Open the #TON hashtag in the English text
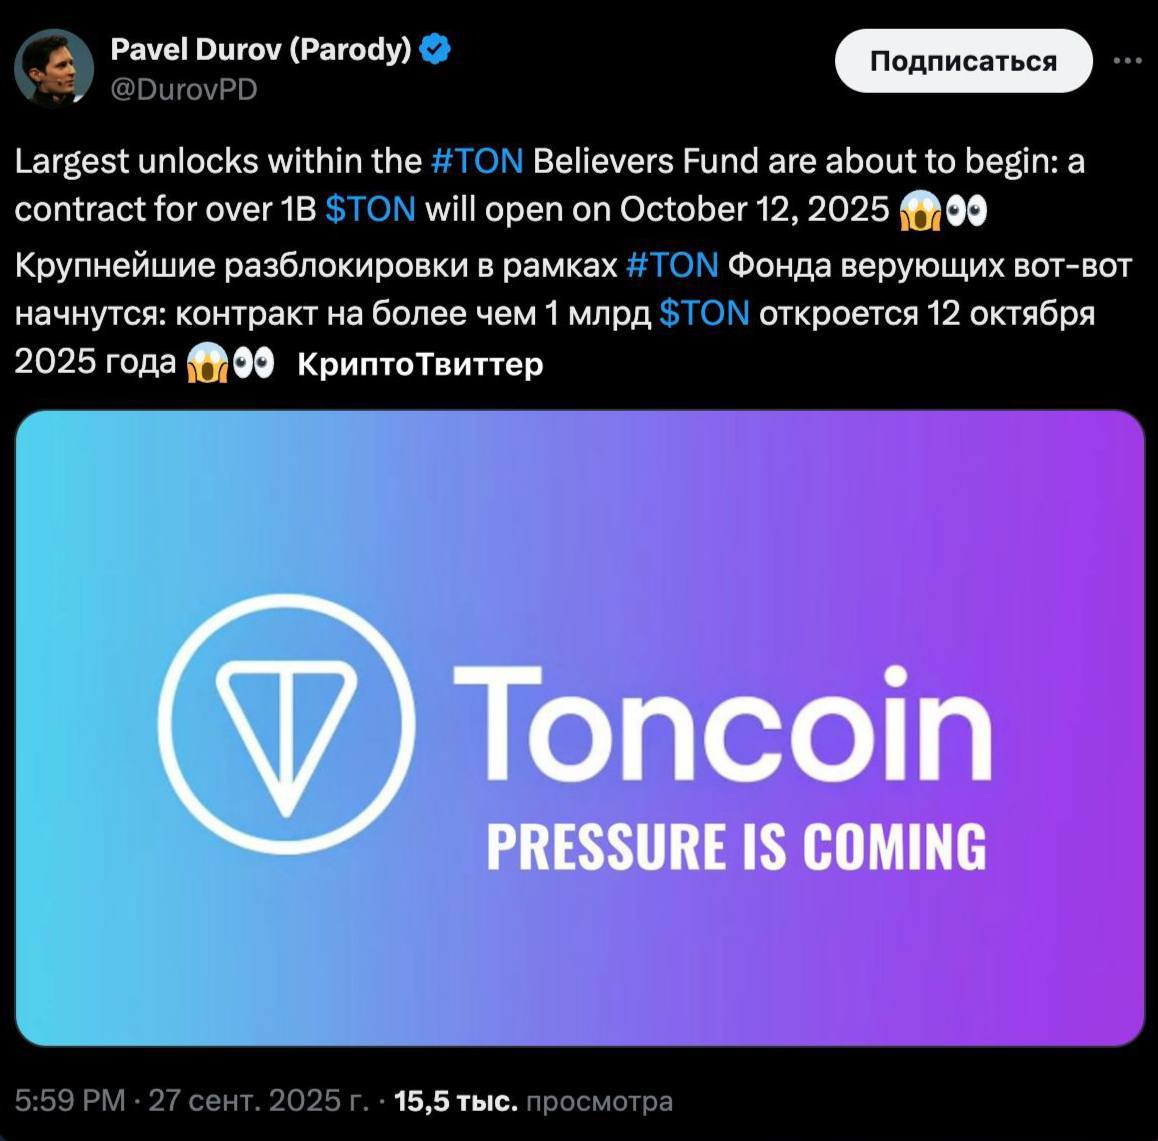 pyautogui.click(x=477, y=162)
